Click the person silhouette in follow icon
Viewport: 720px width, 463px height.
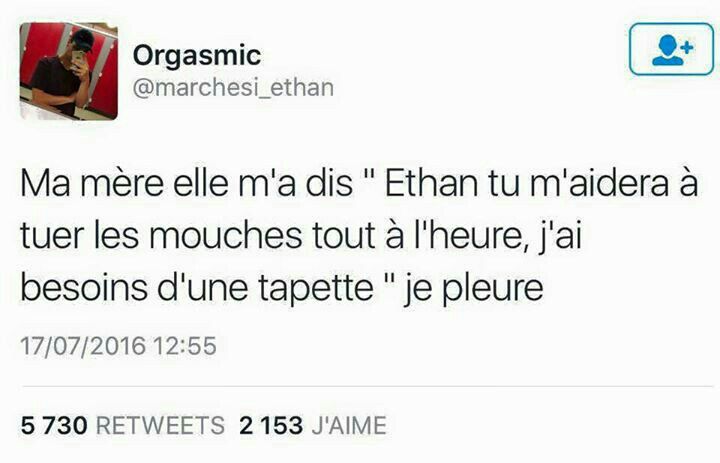pos(668,51)
